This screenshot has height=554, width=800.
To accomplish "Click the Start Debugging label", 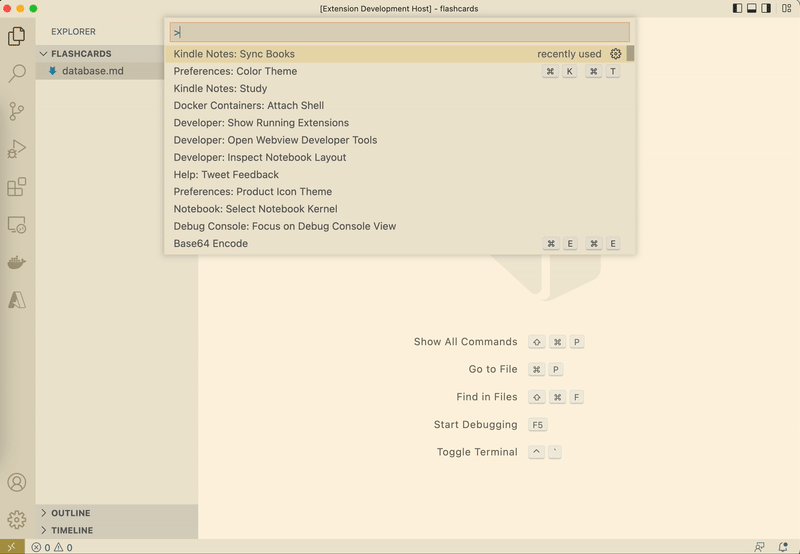I will tap(476, 424).
